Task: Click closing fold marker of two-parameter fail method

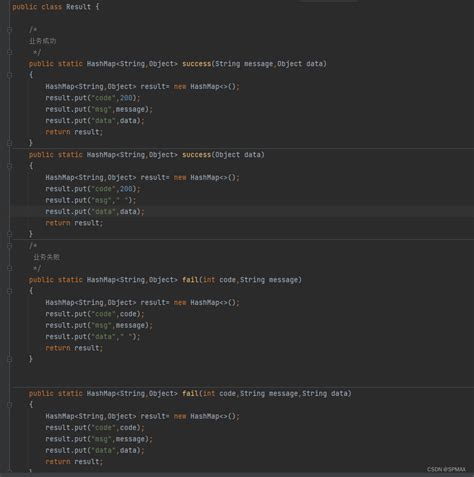Action: (9, 359)
